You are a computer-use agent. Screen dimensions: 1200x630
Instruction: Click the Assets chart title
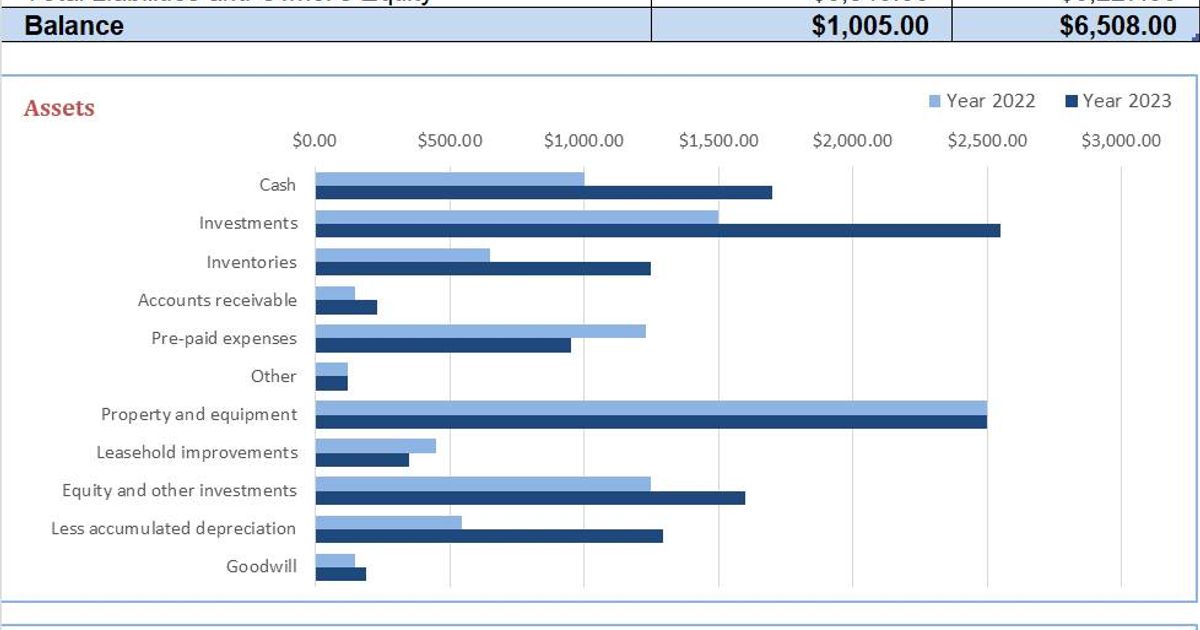click(x=58, y=108)
